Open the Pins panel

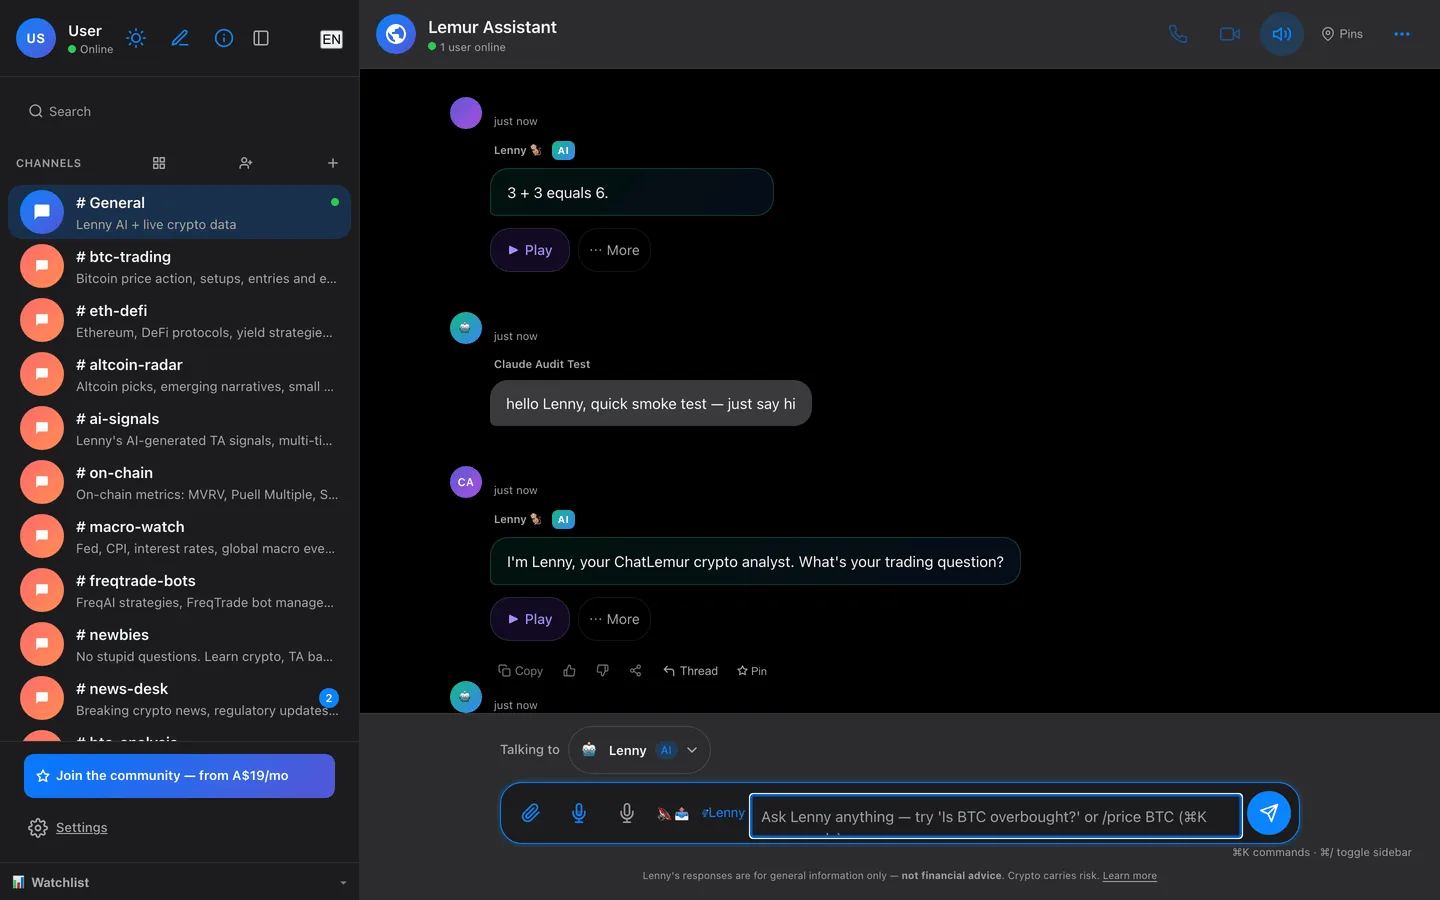tap(1342, 34)
